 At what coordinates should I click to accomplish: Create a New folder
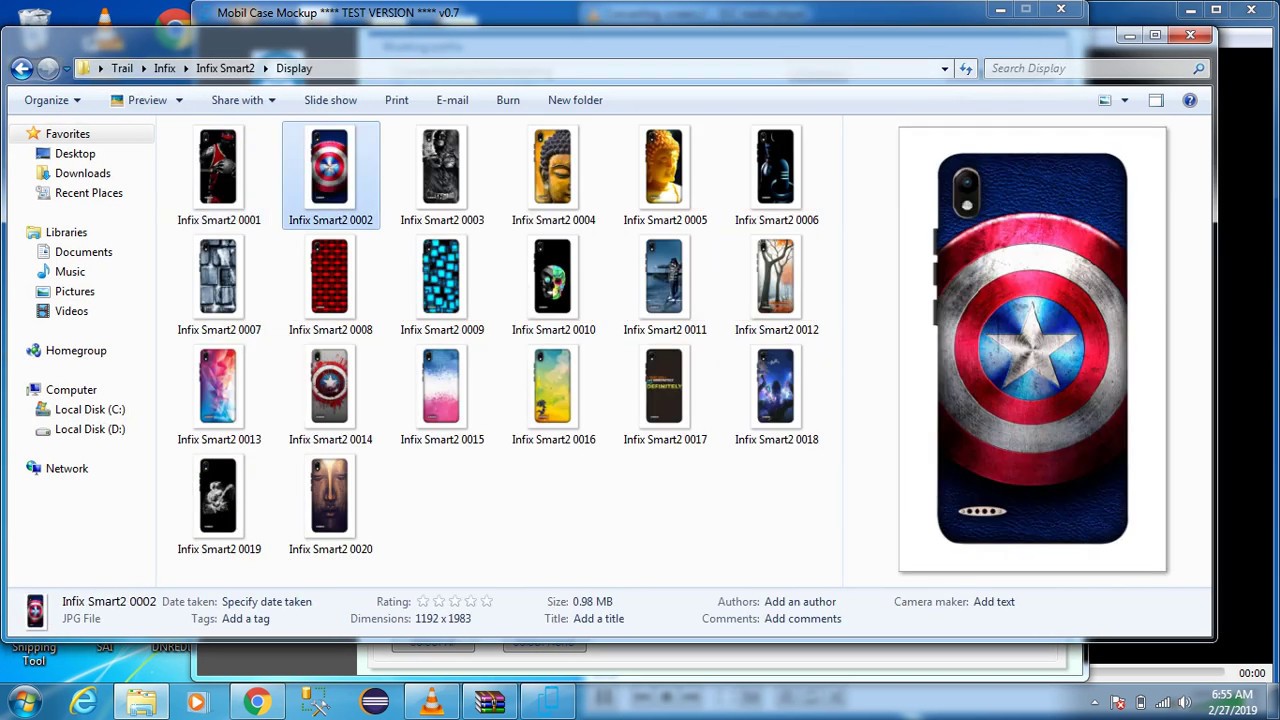[x=575, y=100]
